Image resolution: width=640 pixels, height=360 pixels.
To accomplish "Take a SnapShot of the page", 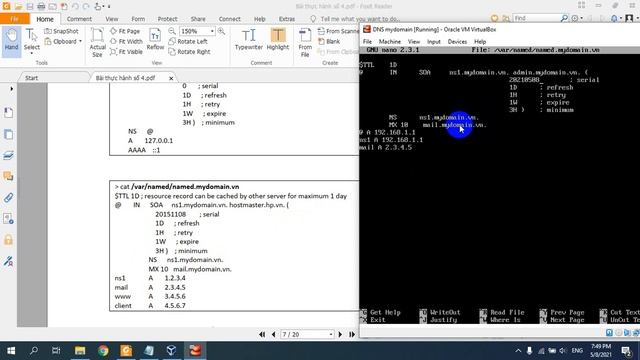I will click(61, 31).
